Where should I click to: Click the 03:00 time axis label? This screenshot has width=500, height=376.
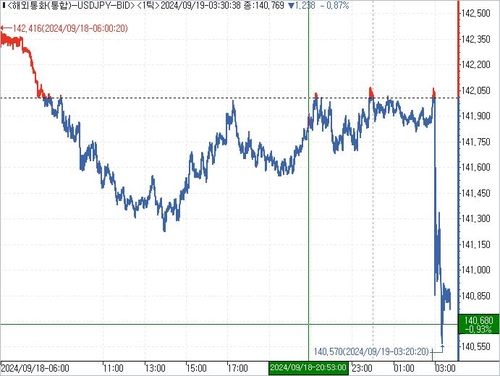point(445,368)
